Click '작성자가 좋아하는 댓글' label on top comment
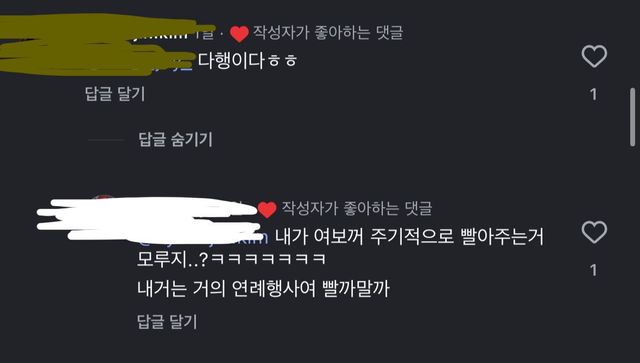This screenshot has height=363, width=640. pyautogui.click(x=328, y=32)
